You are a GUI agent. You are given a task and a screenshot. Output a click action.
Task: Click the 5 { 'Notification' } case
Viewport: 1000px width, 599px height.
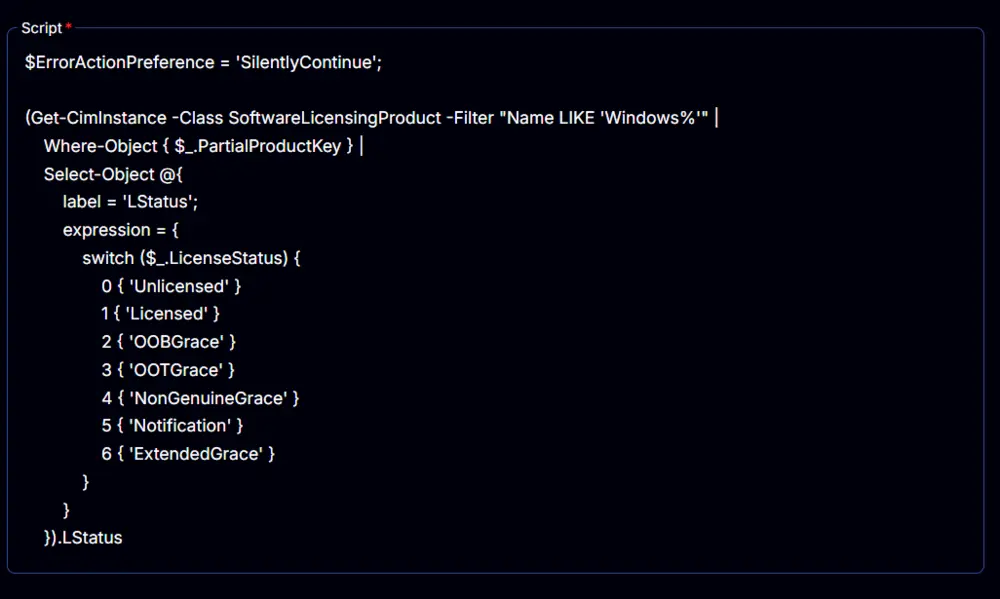click(x=172, y=425)
